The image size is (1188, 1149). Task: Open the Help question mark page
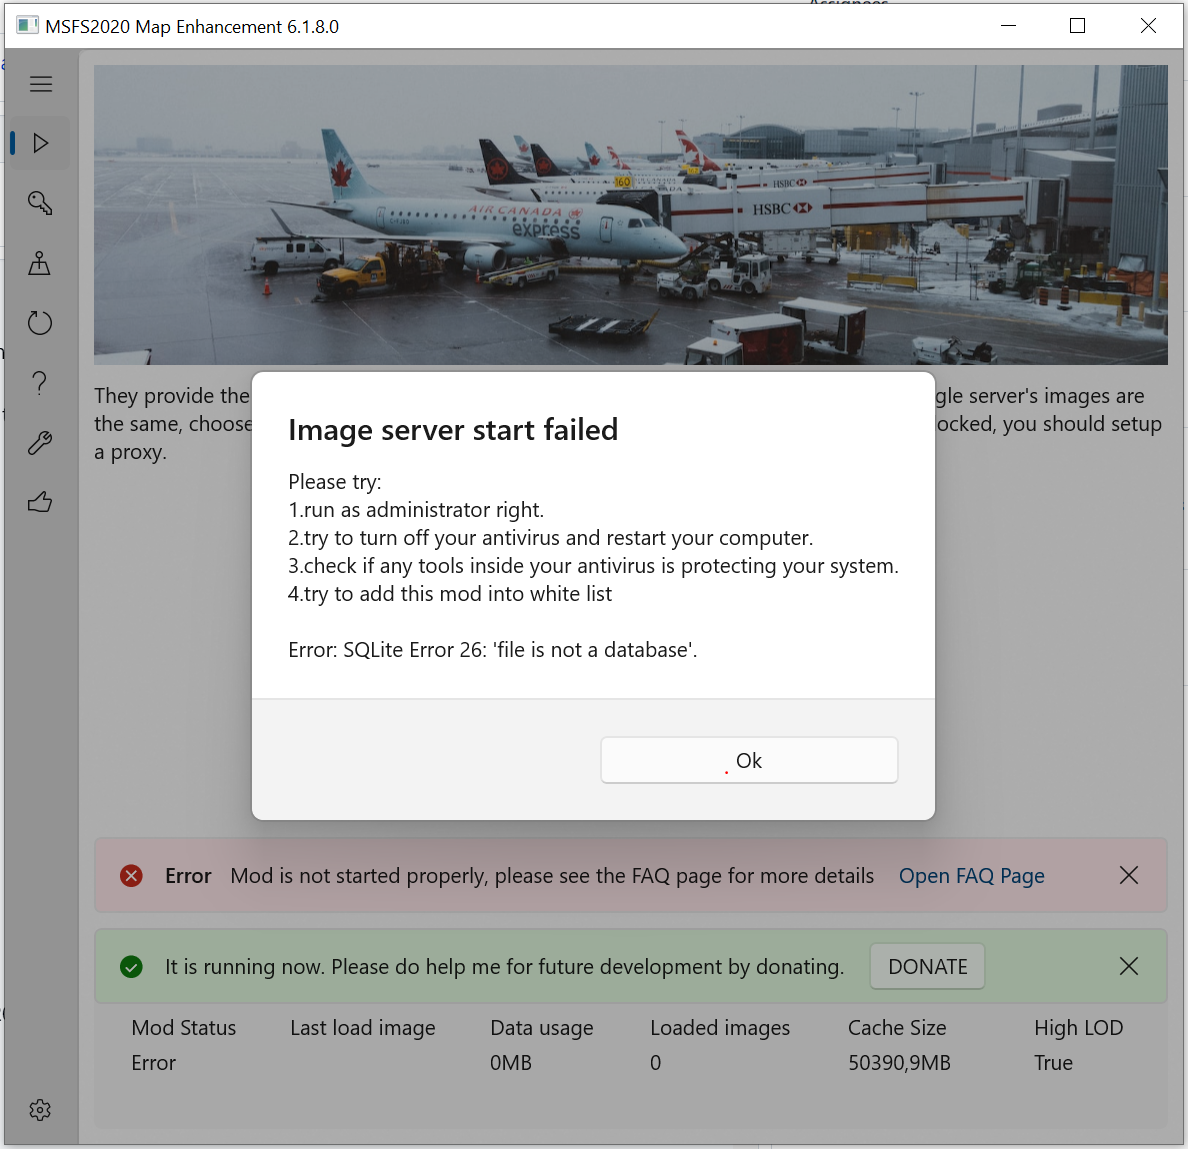[x=39, y=382]
